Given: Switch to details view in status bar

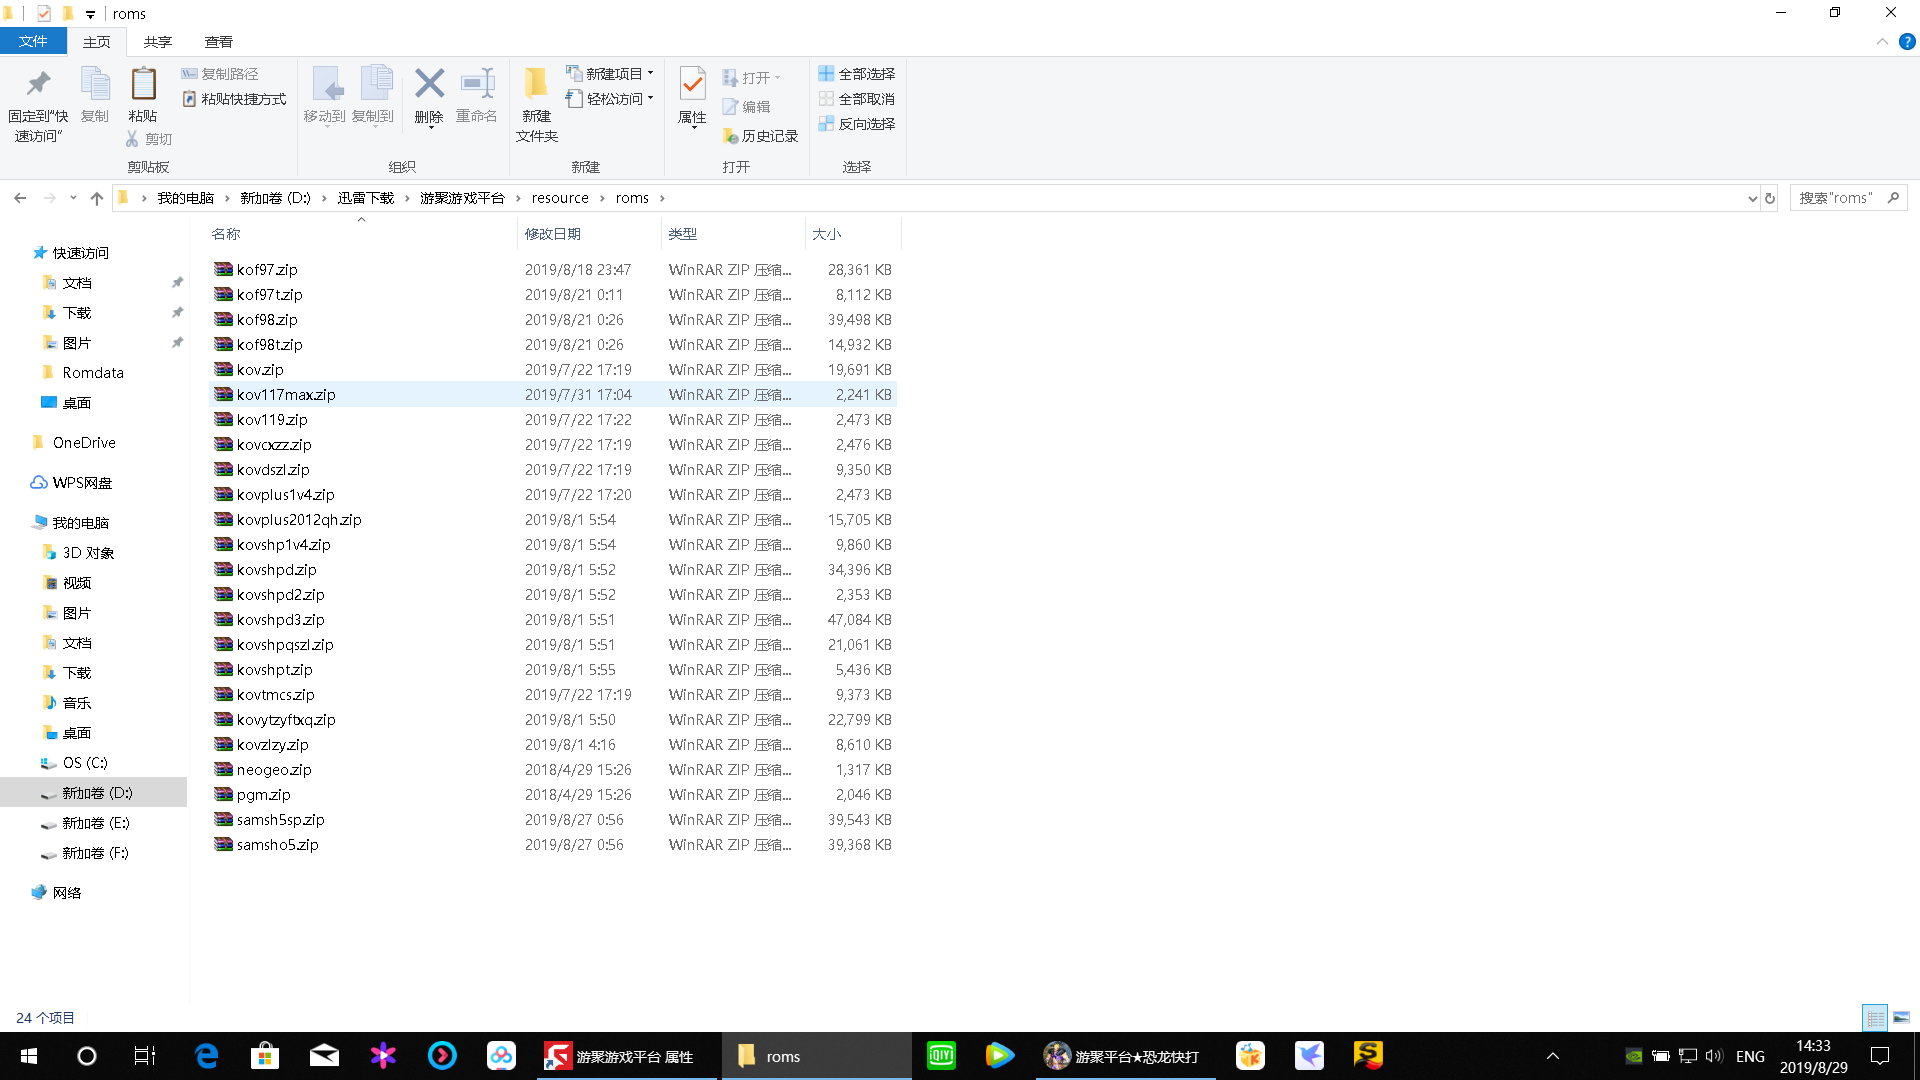Looking at the screenshot, I should point(1875,1017).
